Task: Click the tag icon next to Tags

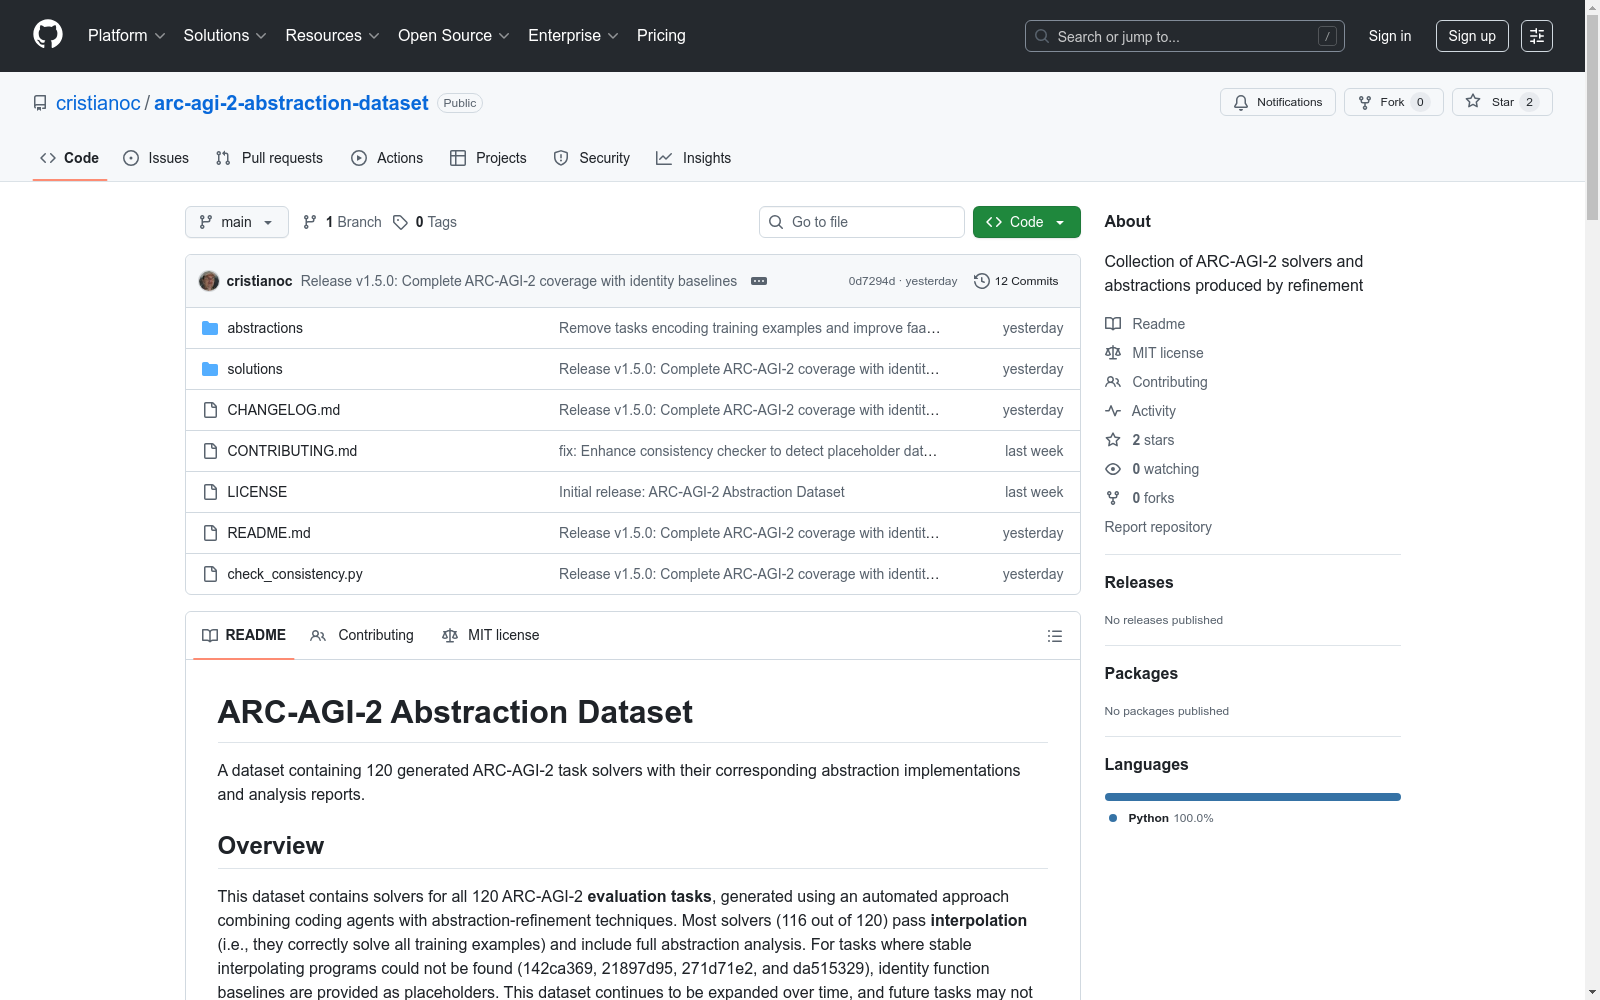Action: click(x=400, y=222)
